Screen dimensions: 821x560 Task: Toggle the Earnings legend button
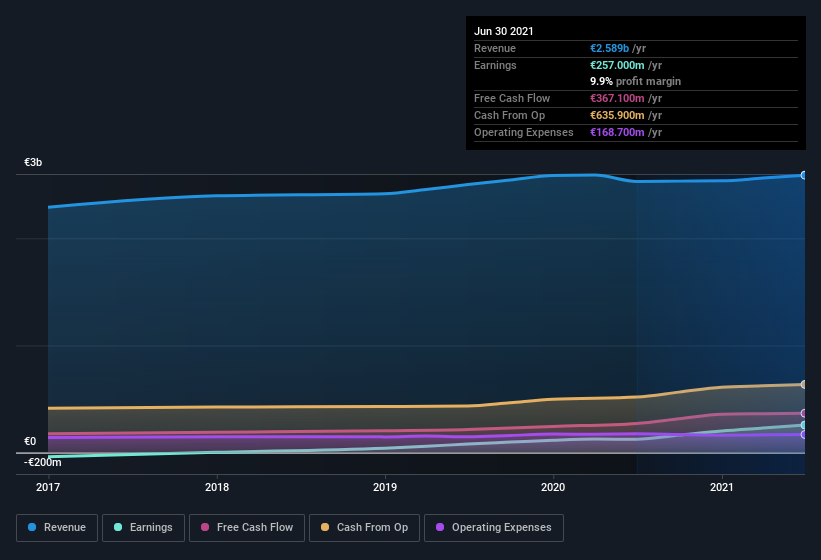point(143,528)
